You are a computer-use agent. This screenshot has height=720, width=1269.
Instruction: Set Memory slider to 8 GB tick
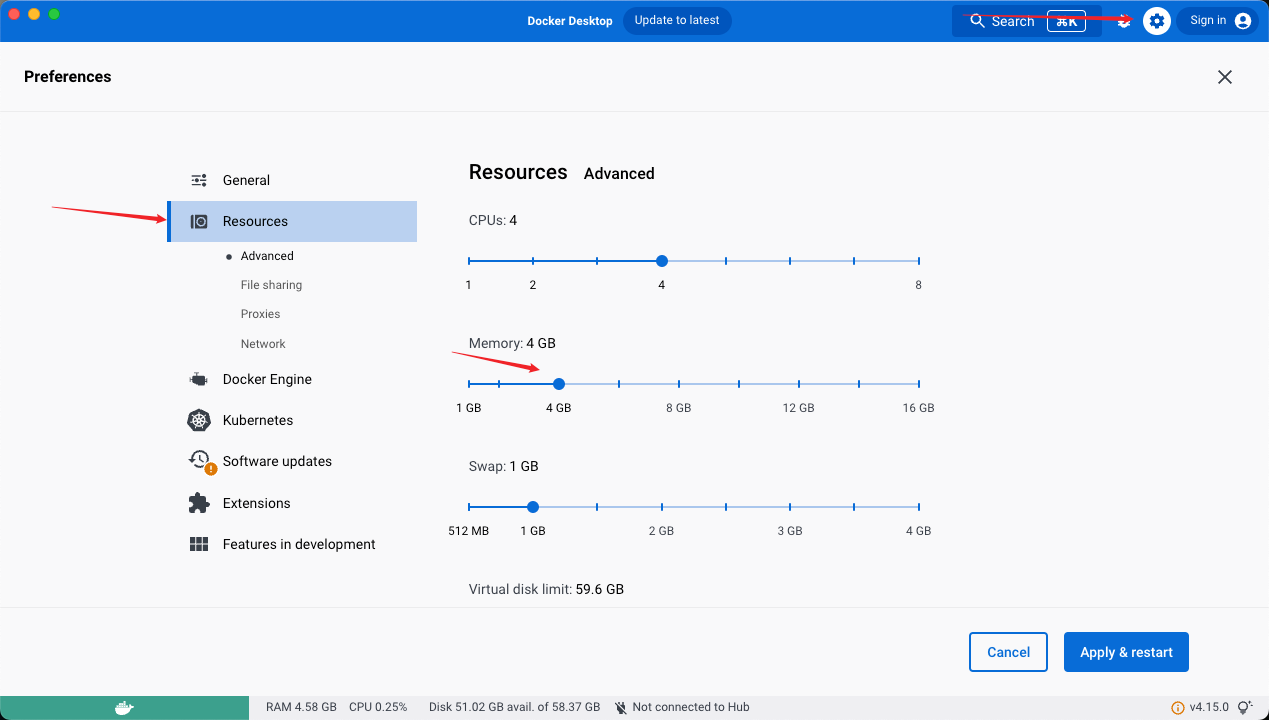[x=679, y=384]
